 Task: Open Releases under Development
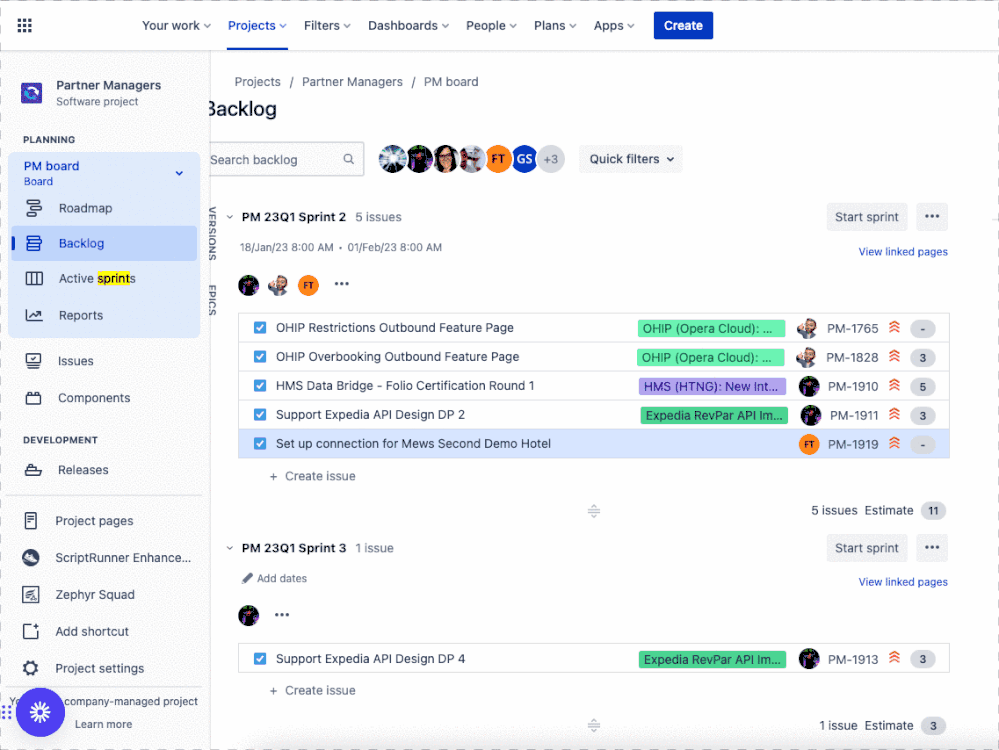tap(83, 470)
